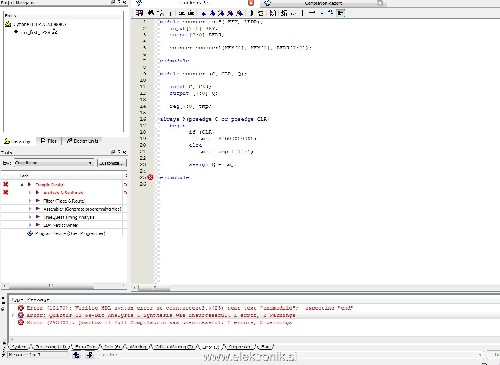Click the up arrow icon beside message number field
500x365 pixels.
point(76,355)
